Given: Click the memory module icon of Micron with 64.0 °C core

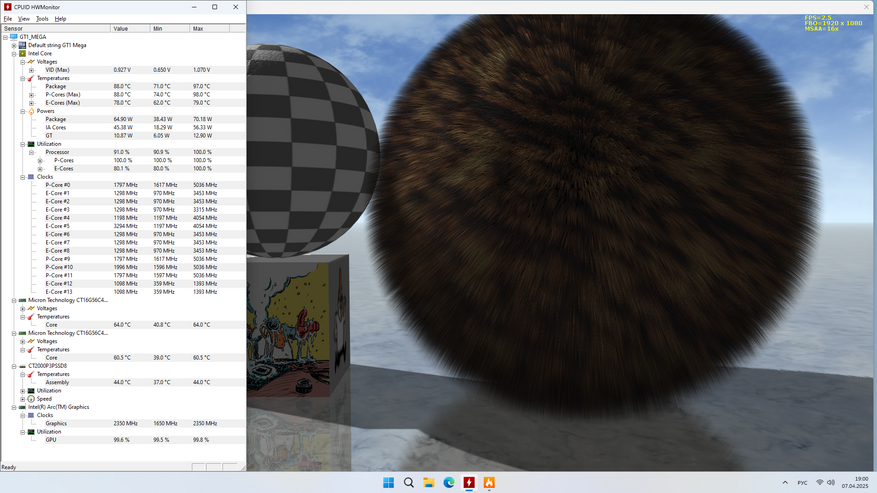Looking at the screenshot, I should 22,301.
